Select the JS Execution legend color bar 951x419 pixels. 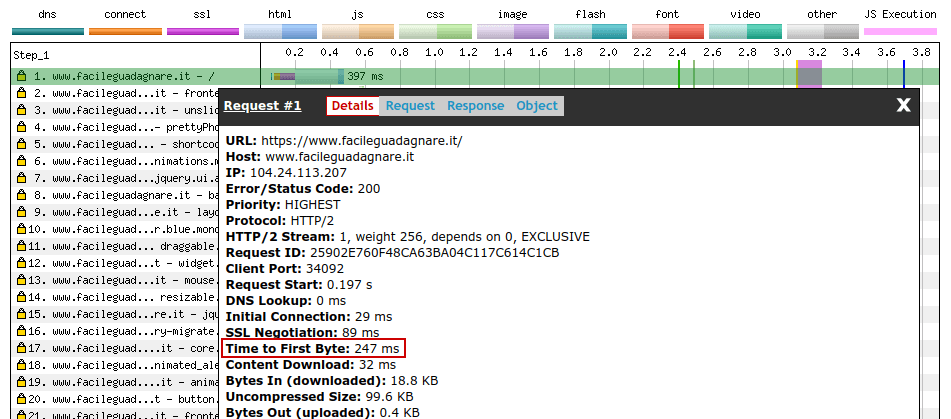(x=900, y=32)
